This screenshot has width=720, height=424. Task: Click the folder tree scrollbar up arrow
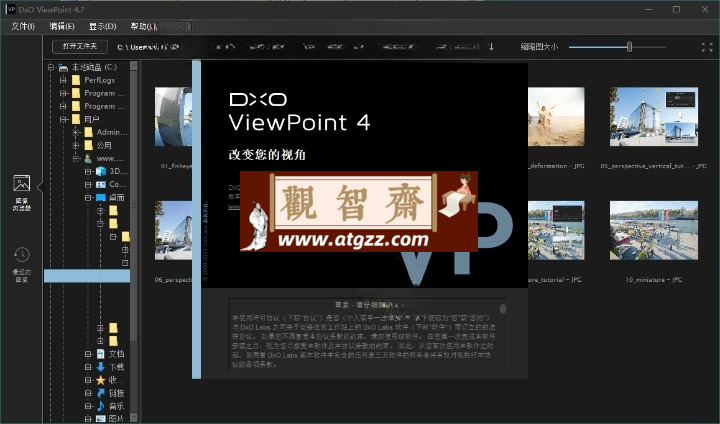[134, 66]
